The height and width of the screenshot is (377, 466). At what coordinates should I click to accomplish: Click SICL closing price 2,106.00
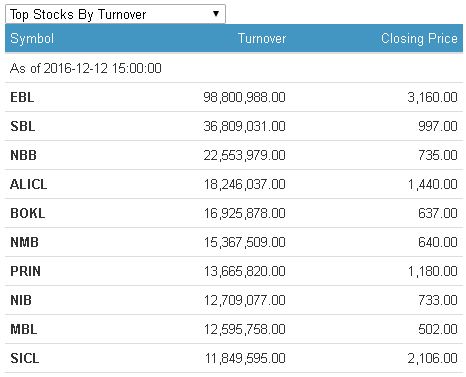click(433, 358)
